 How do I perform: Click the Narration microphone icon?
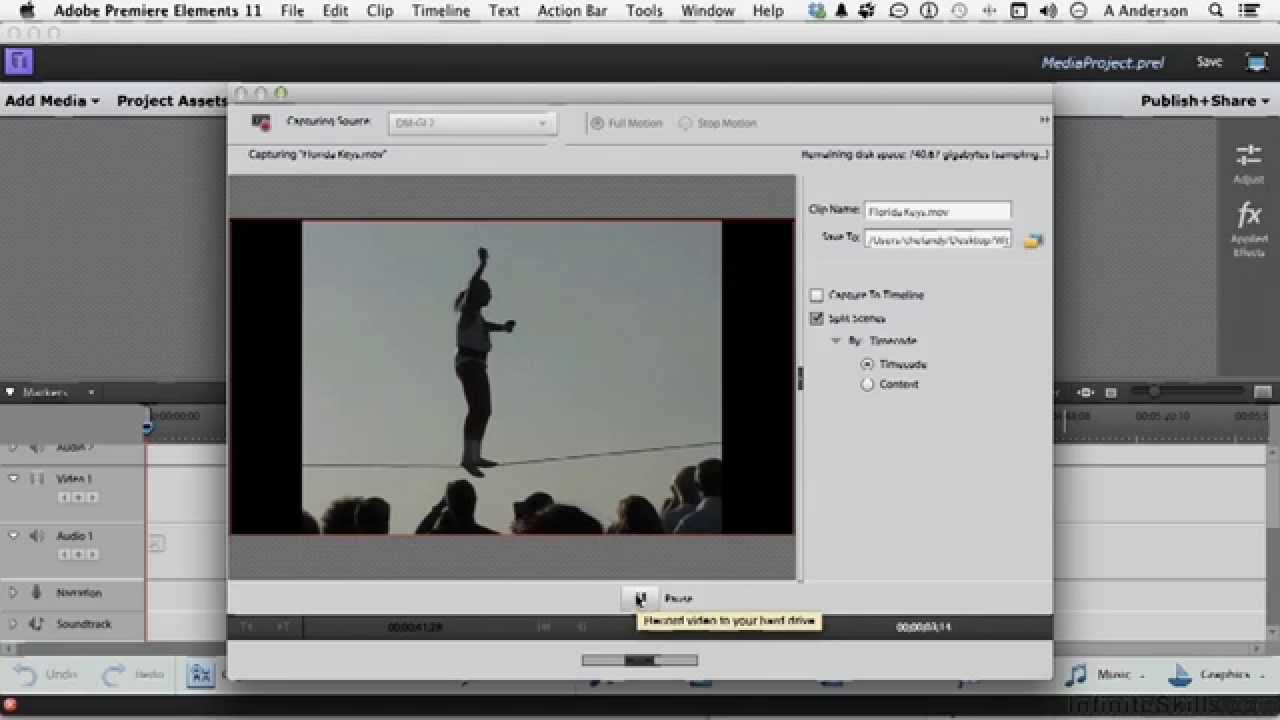(x=37, y=592)
